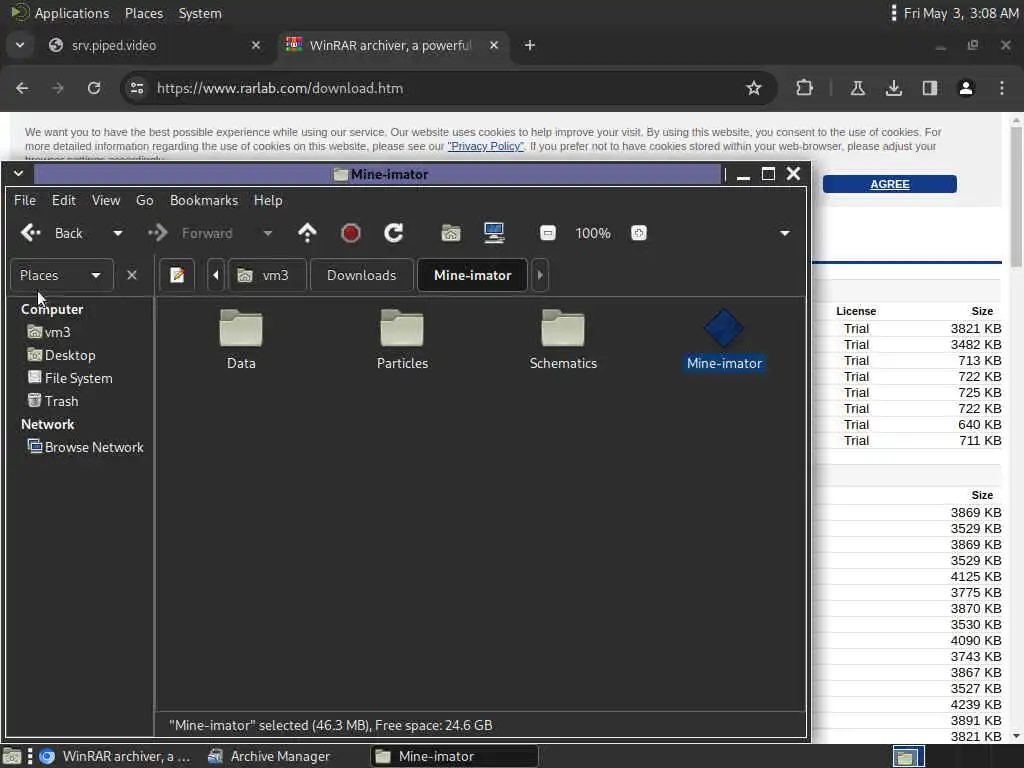The width and height of the screenshot is (1024, 768).
Task: Open the System menu in top panel
Action: (200, 13)
